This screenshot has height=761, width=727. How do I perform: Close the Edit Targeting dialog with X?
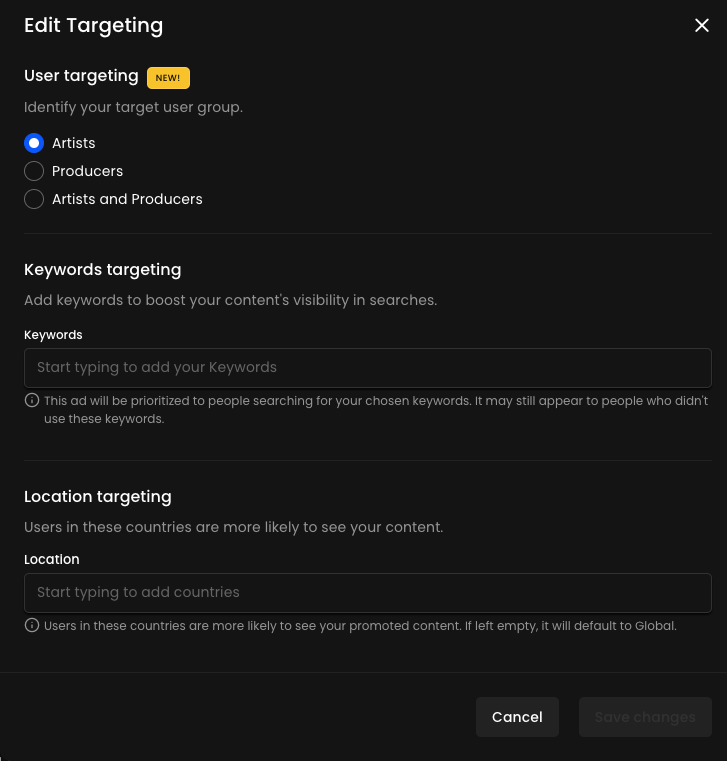click(701, 26)
